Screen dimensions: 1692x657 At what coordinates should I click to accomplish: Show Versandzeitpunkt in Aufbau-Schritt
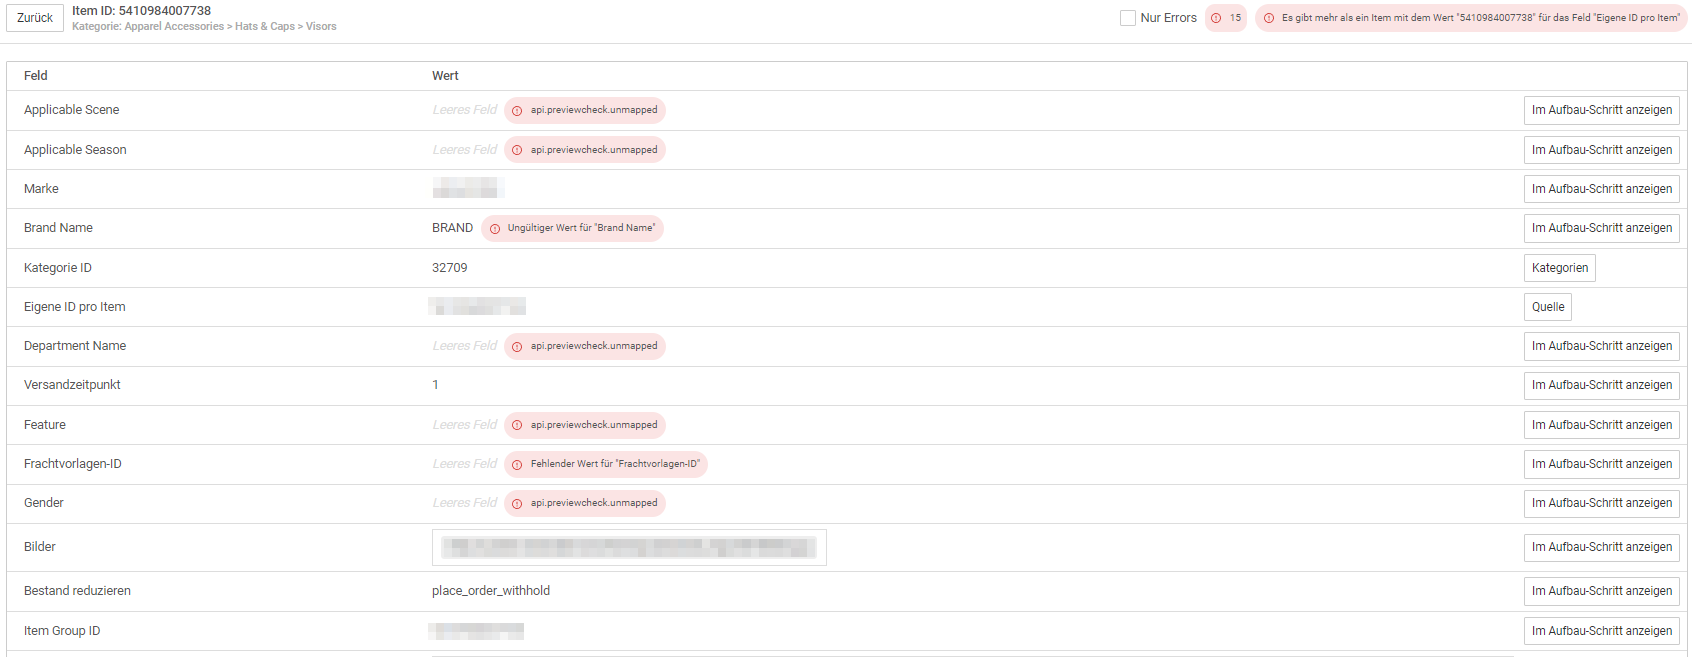(x=1601, y=385)
